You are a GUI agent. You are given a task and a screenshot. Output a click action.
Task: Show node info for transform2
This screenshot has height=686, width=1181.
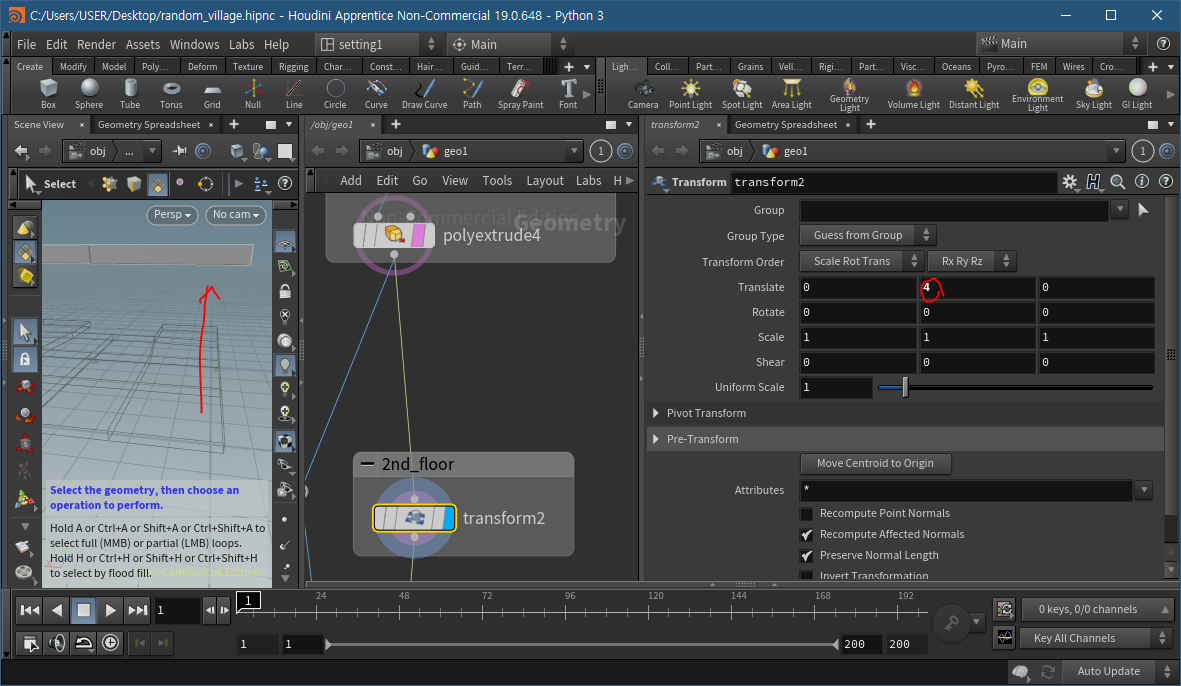point(1142,181)
